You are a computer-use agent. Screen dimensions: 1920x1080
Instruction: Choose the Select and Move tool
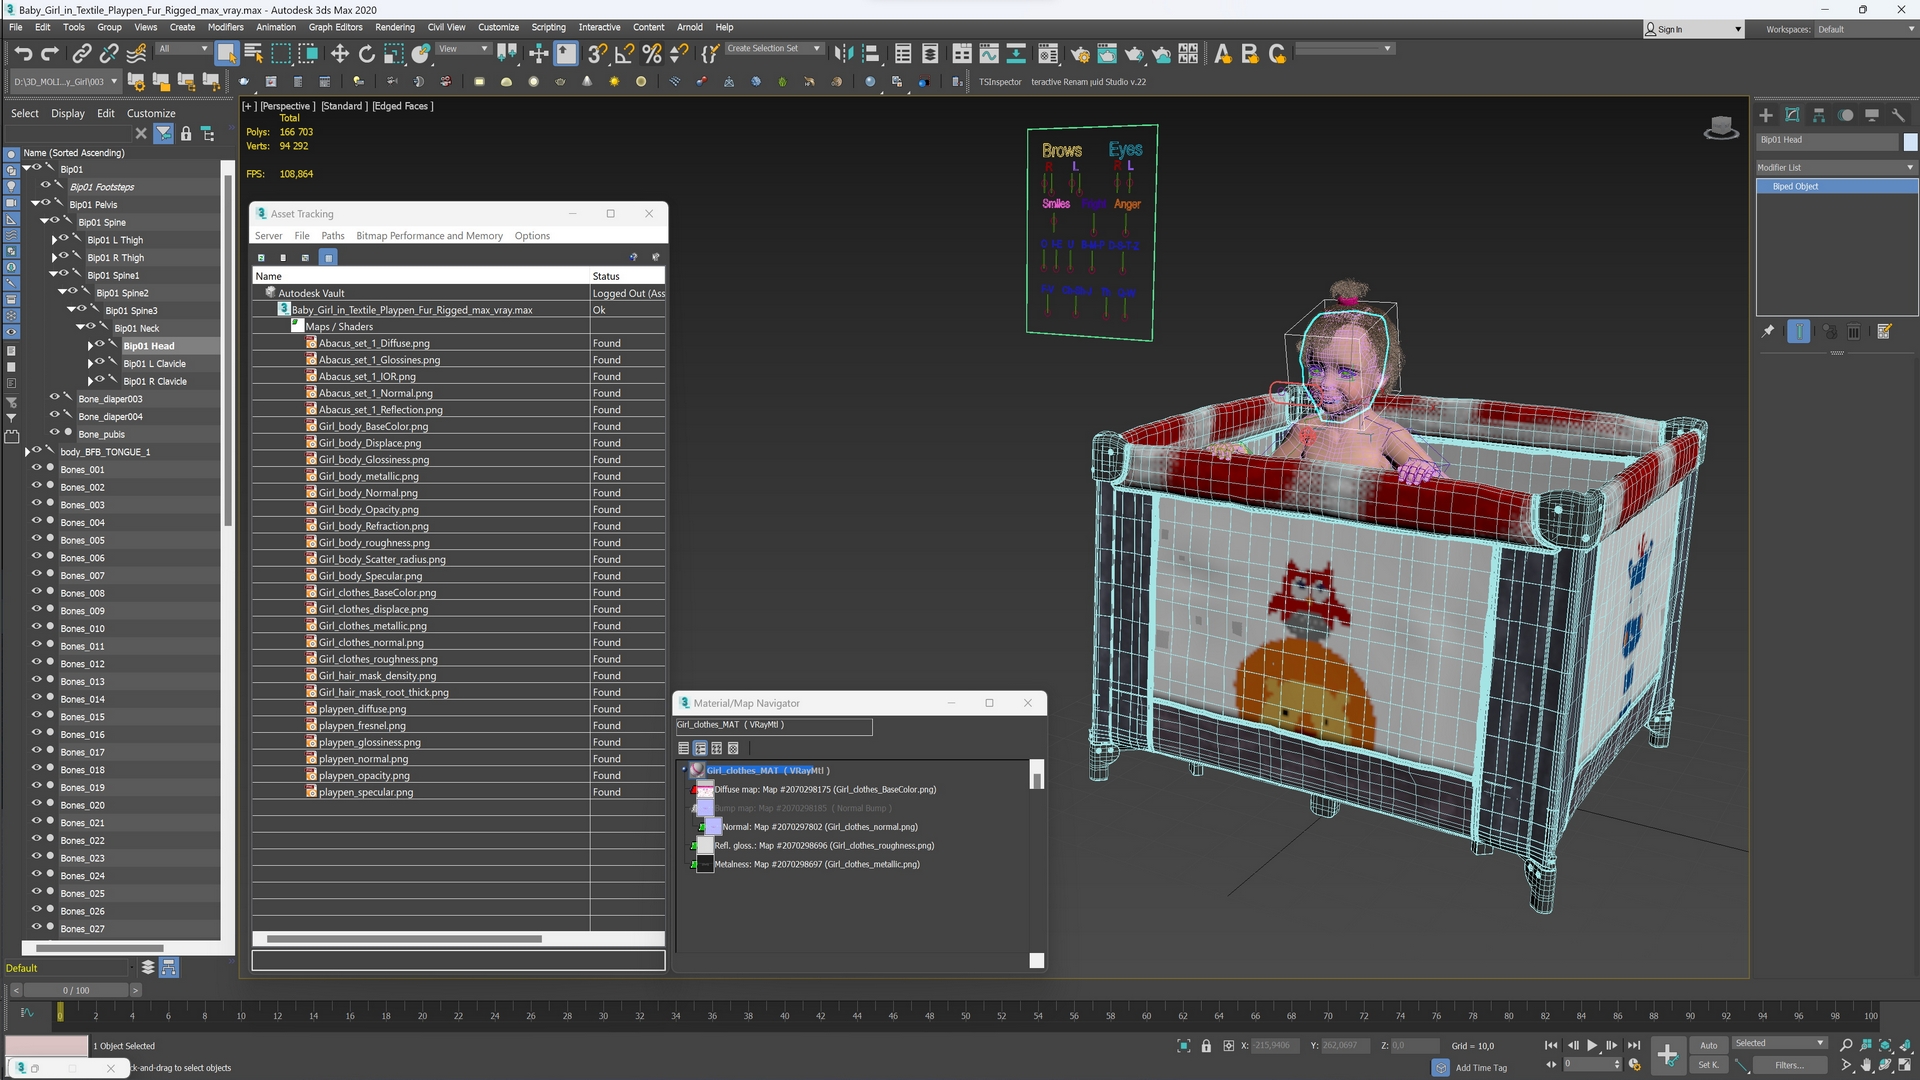pyautogui.click(x=340, y=54)
